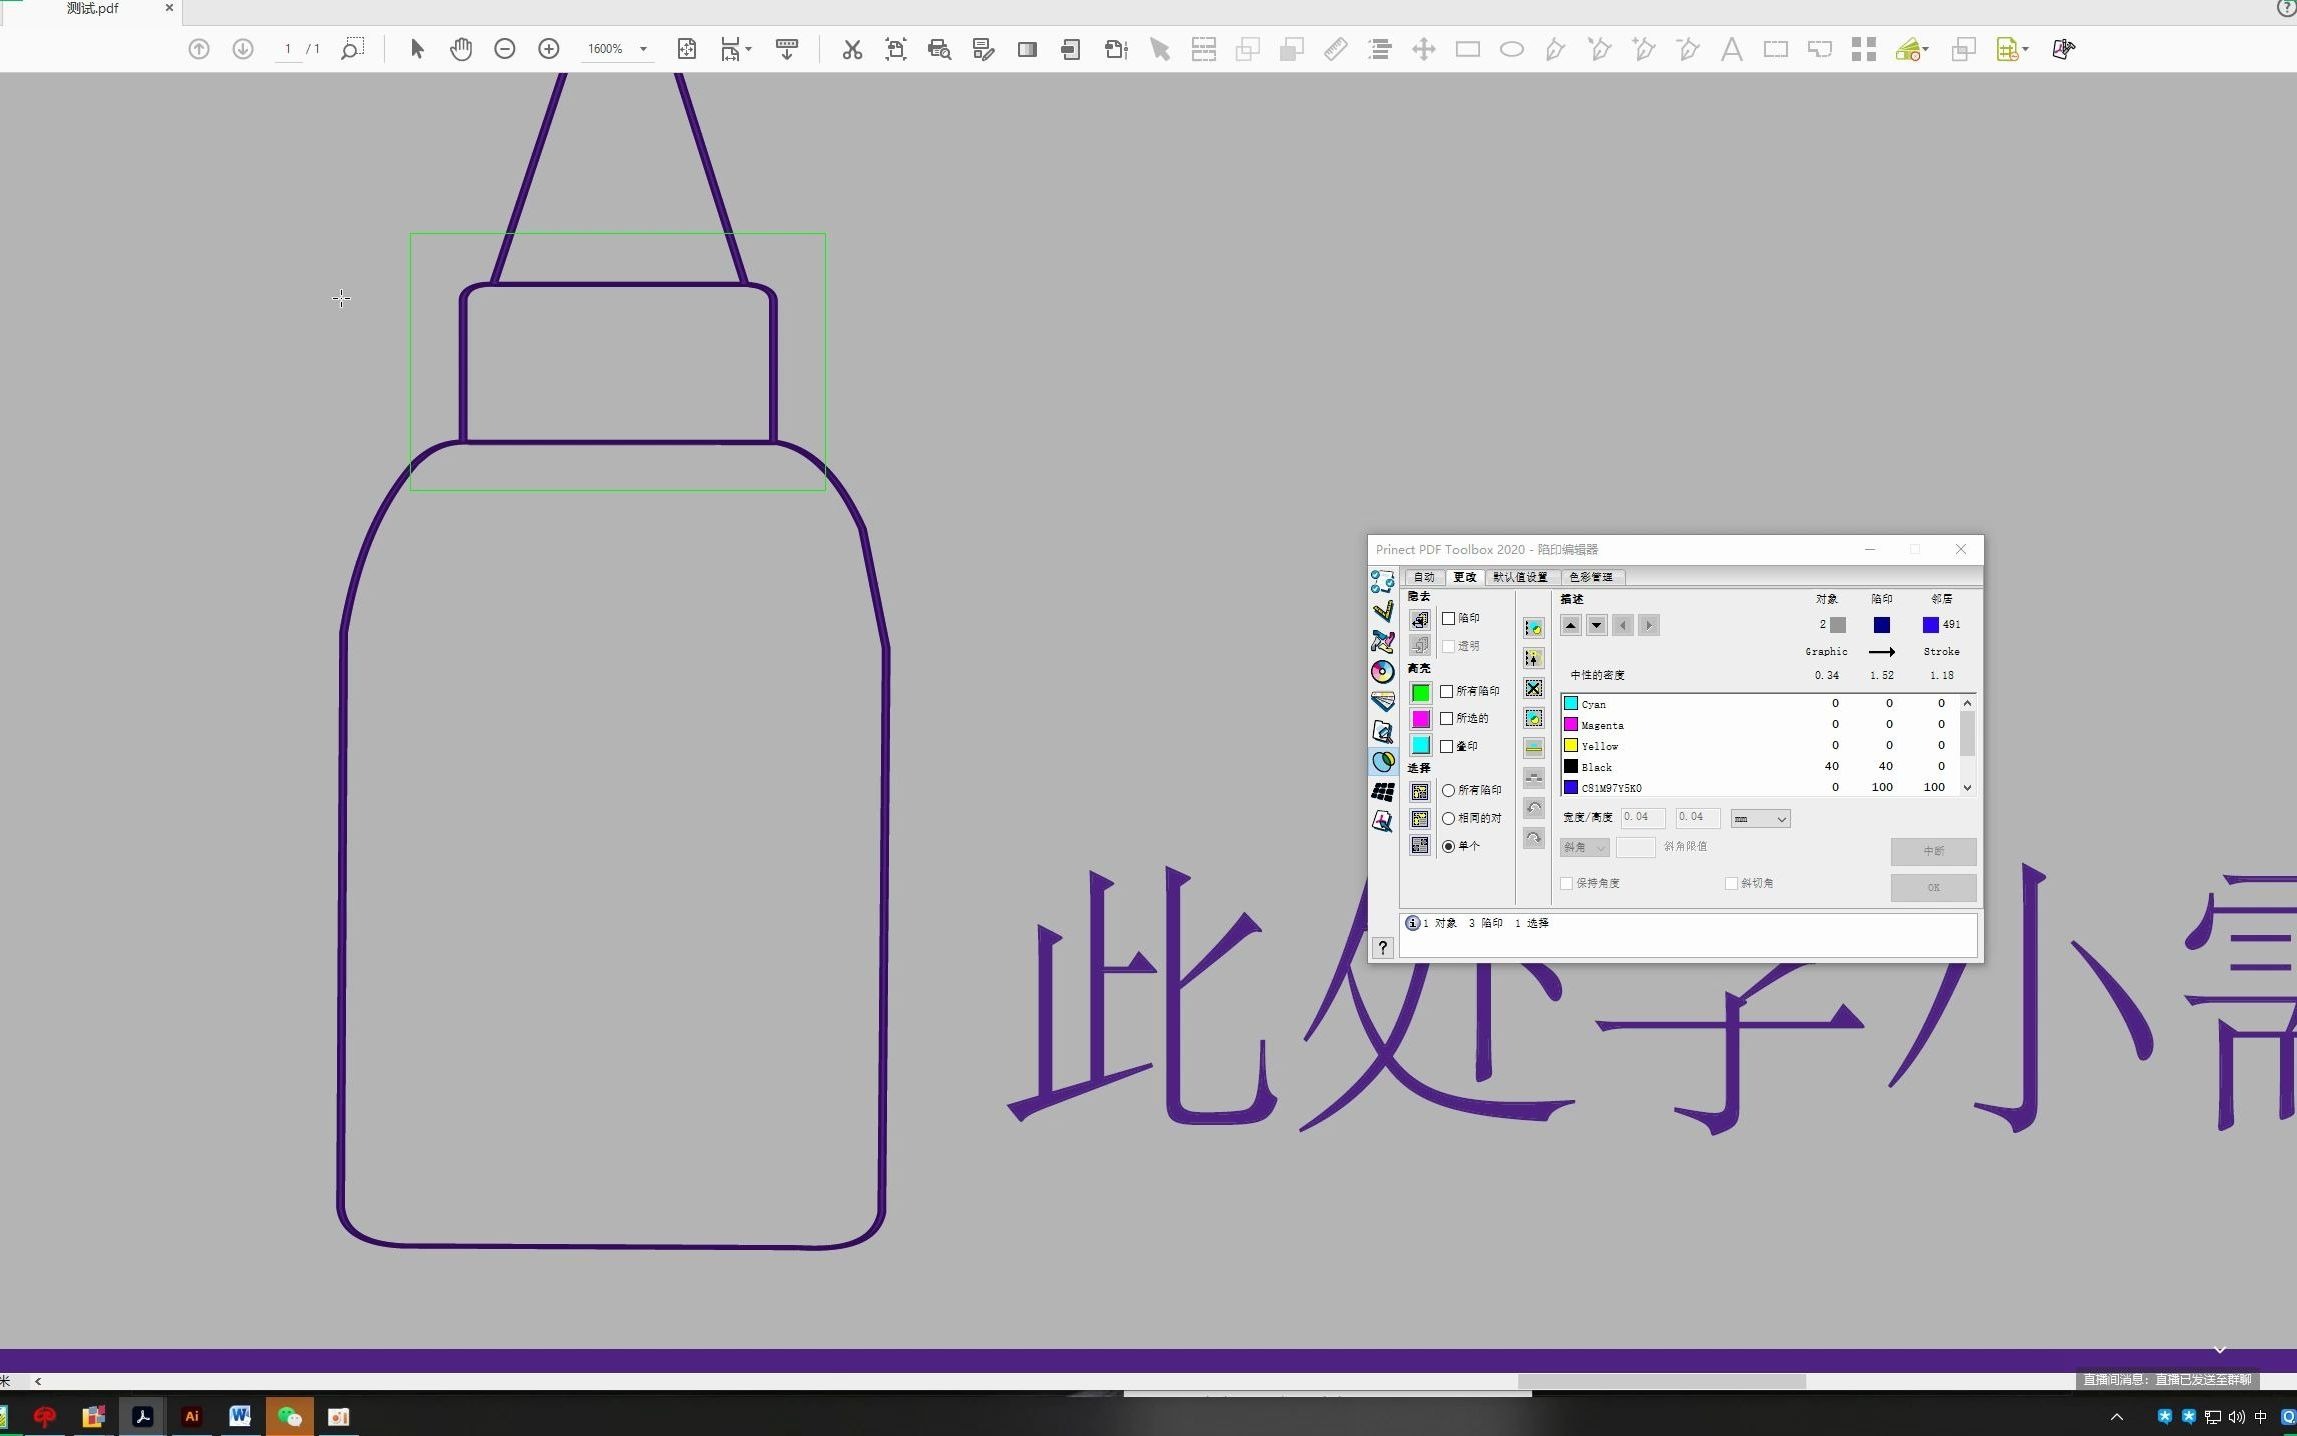Click the Zoom Out magnifier icon
2297x1436 pixels.
(504, 48)
